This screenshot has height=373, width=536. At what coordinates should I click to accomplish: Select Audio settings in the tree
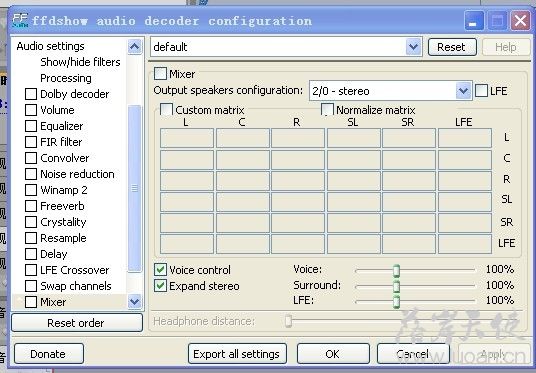point(50,46)
